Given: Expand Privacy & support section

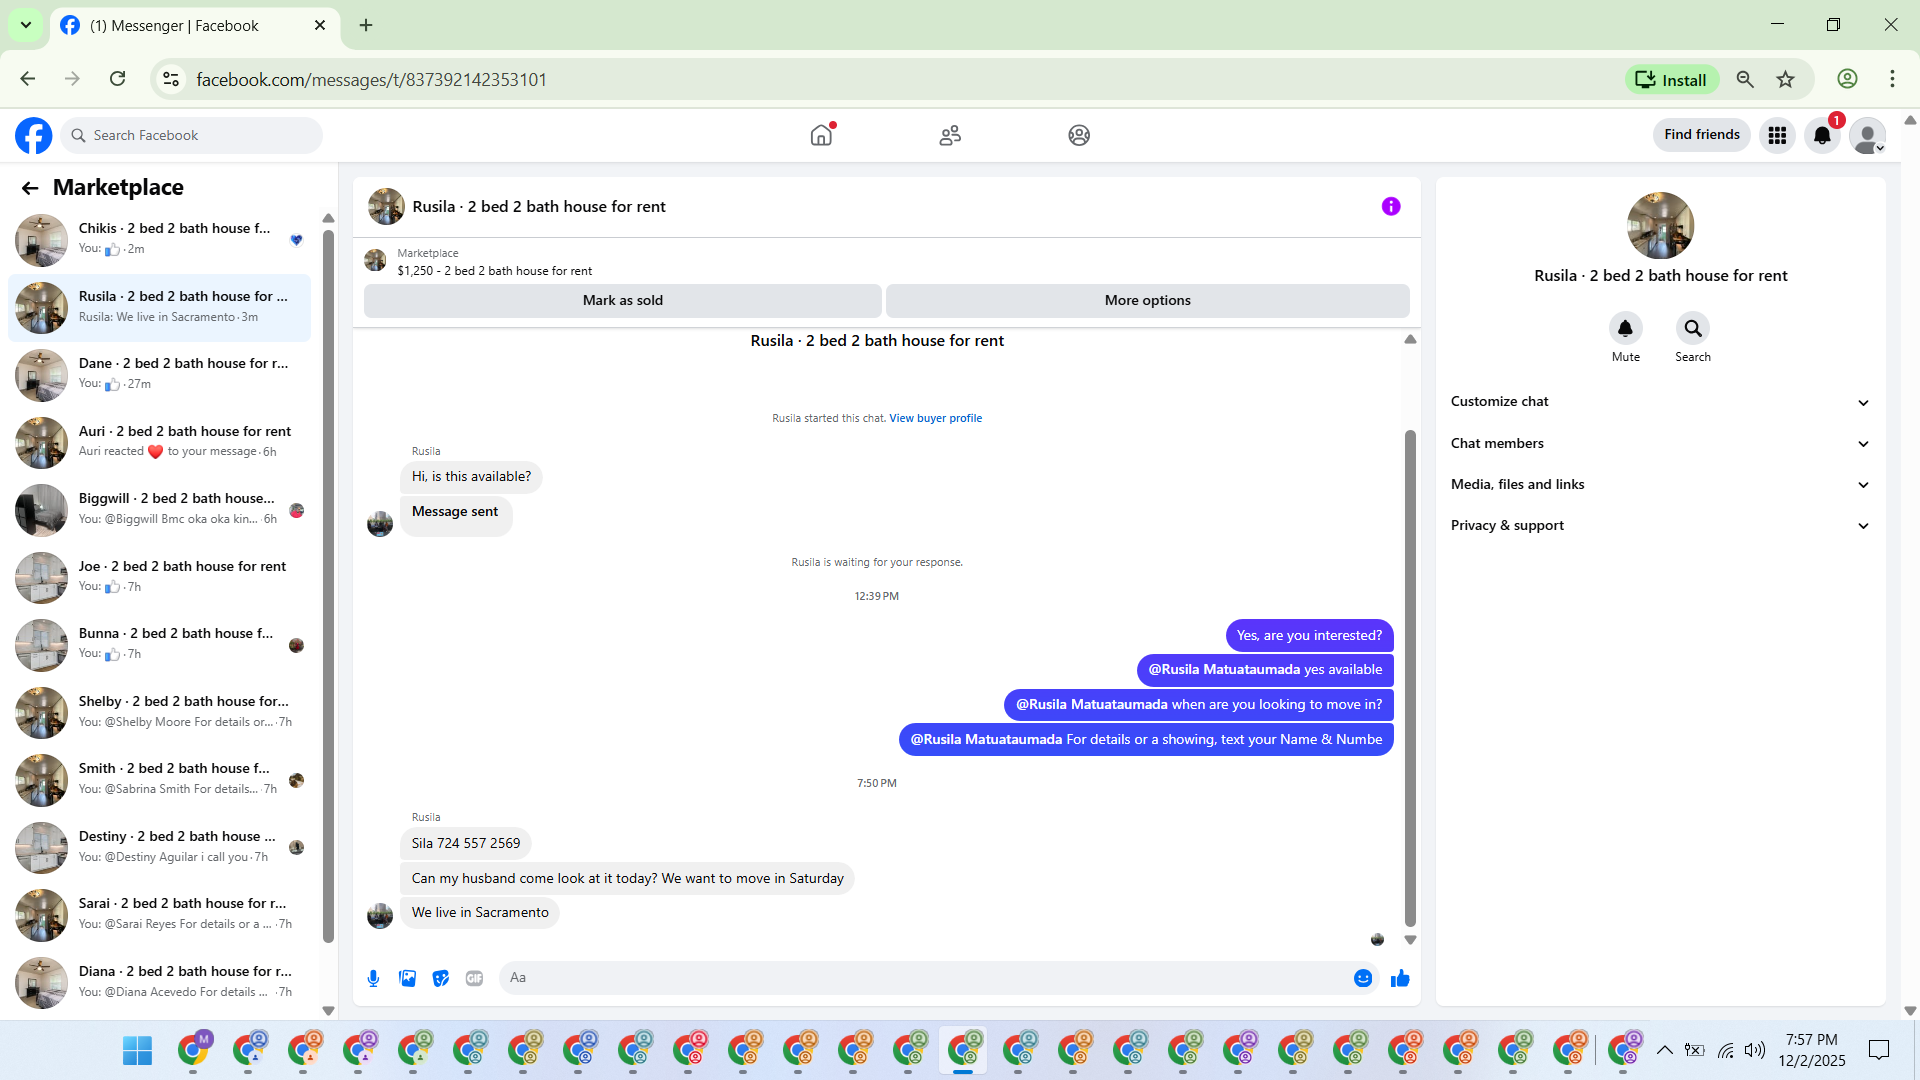Looking at the screenshot, I should coord(1660,525).
